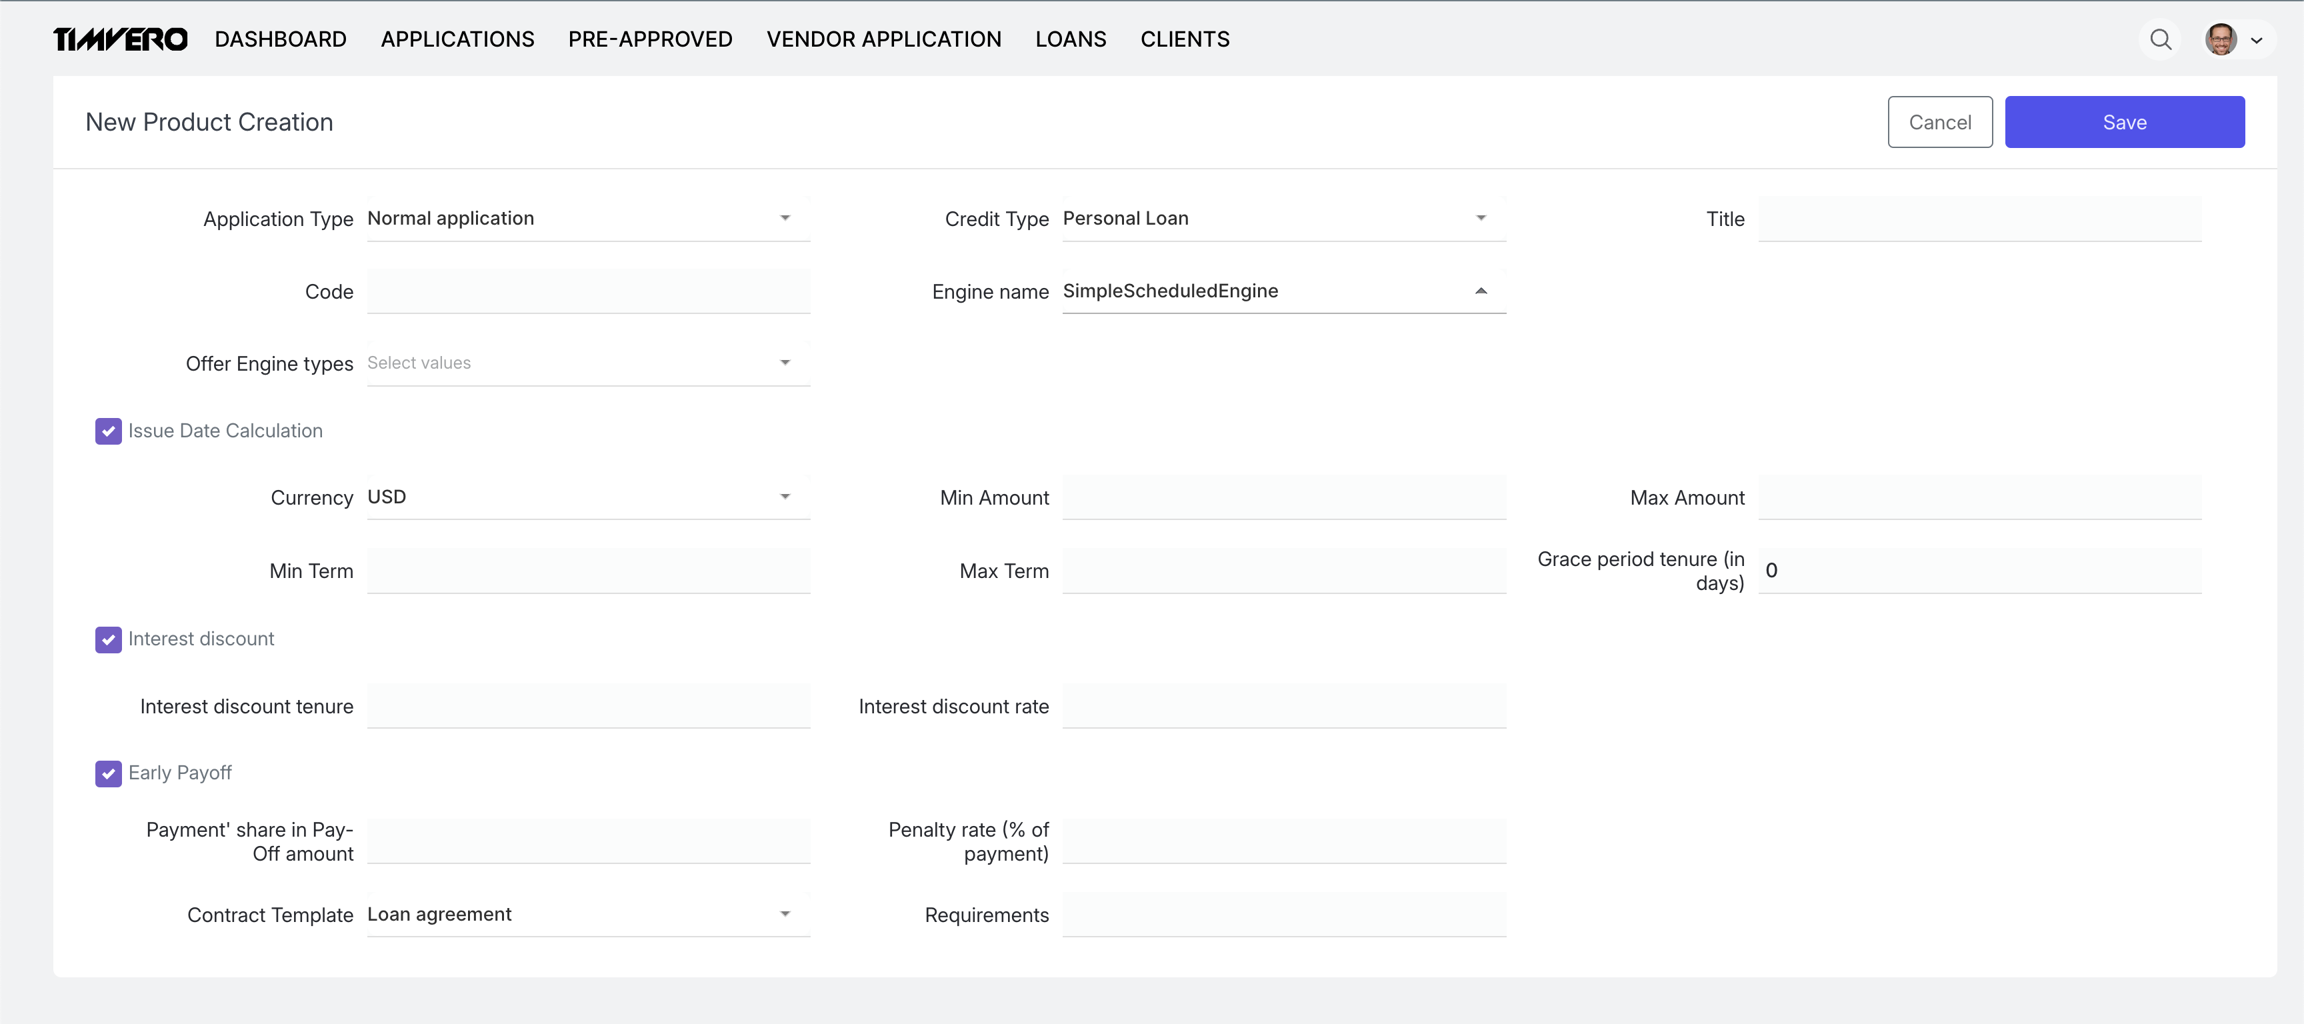Click the Cancel button
This screenshot has width=2304, height=1024.
click(x=1939, y=122)
